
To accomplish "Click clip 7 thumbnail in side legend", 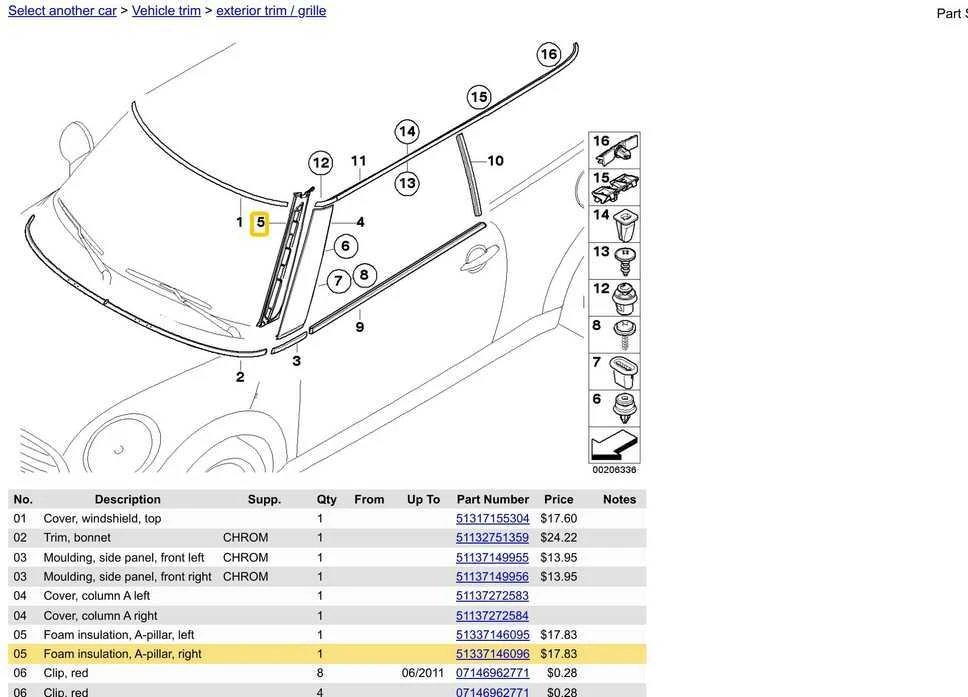I will coord(614,372).
